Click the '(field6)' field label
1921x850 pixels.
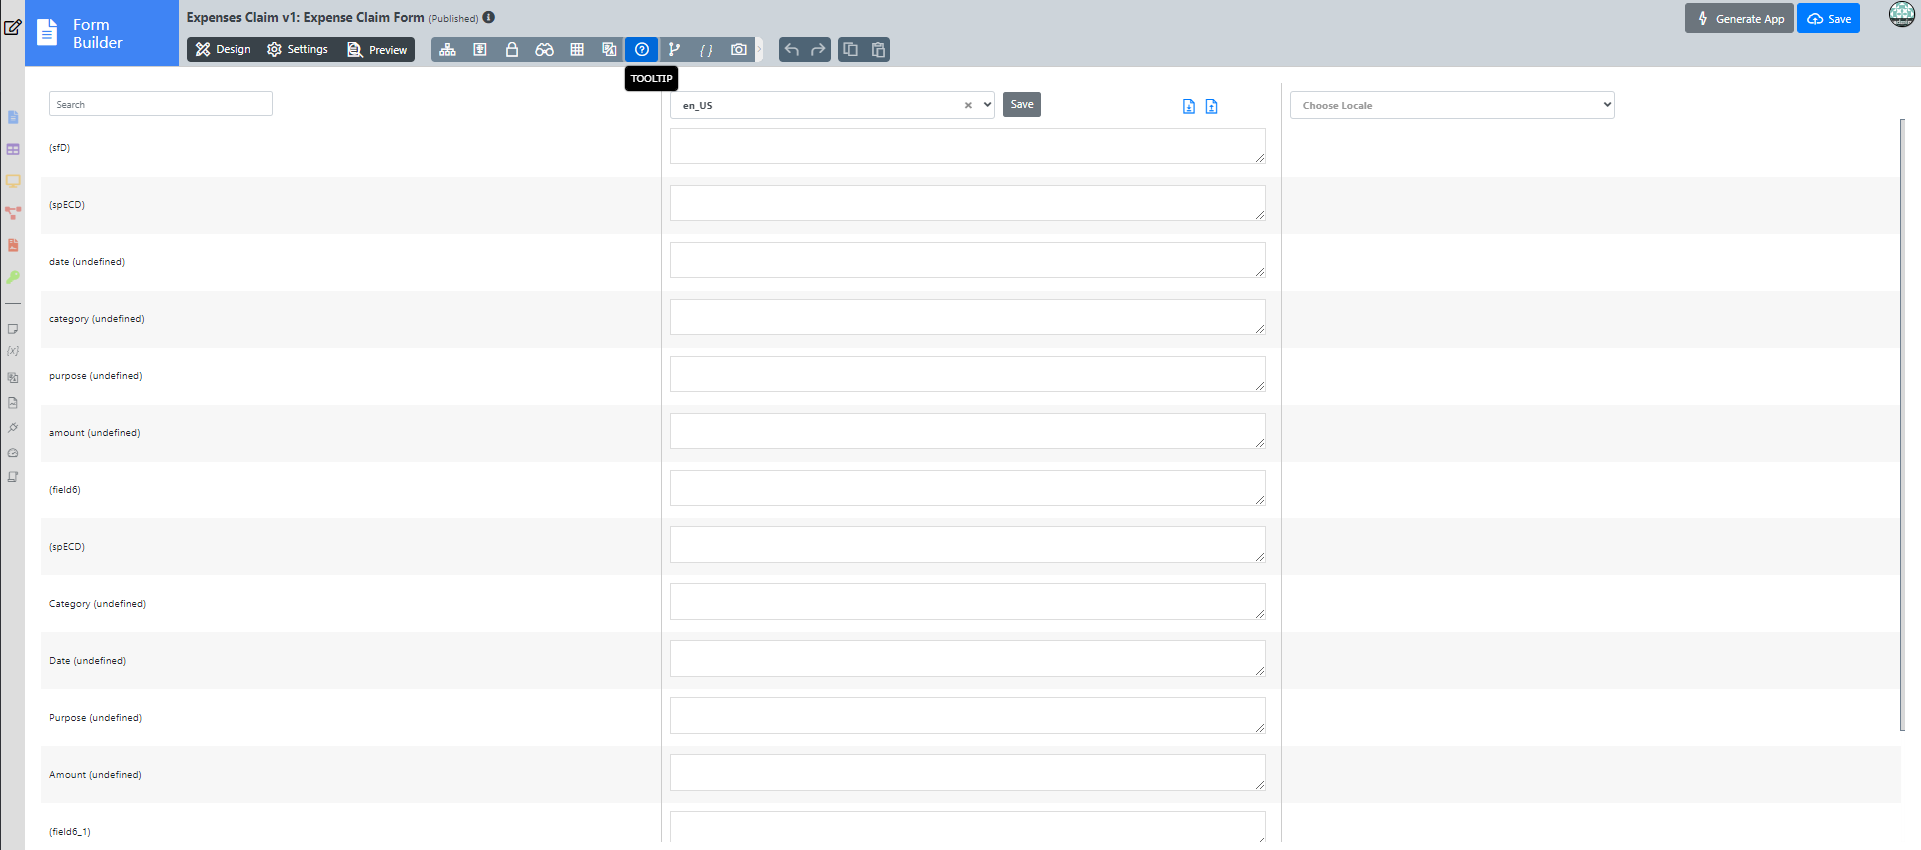click(x=65, y=490)
